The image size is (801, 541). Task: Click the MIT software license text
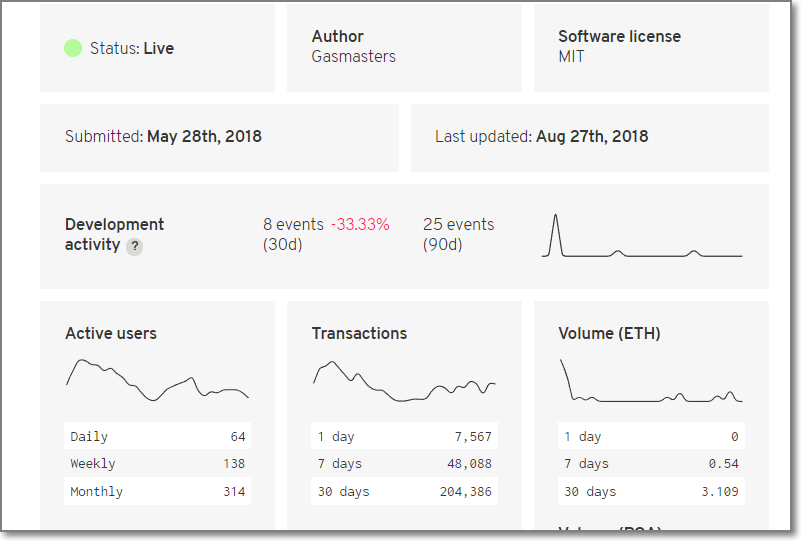pos(571,57)
